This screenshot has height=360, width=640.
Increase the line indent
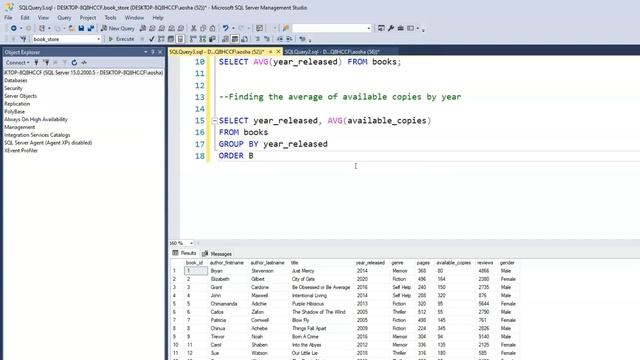pyautogui.click(x=289, y=39)
